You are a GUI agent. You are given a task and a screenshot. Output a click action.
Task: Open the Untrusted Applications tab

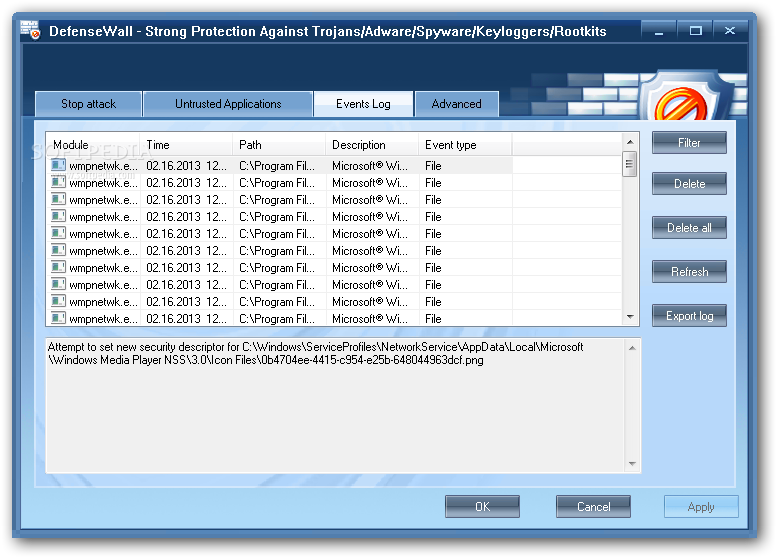pos(228,104)
